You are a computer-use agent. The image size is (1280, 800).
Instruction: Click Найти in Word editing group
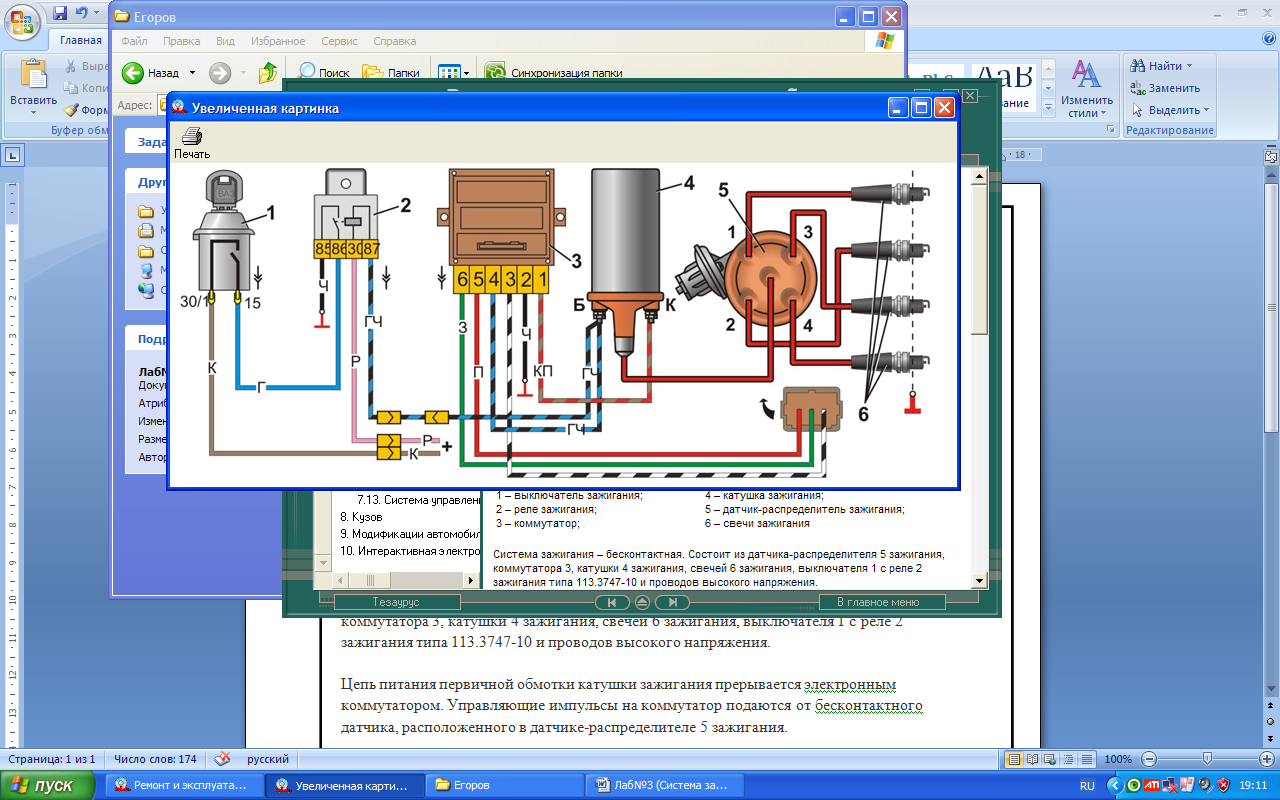pos(1161,66)
